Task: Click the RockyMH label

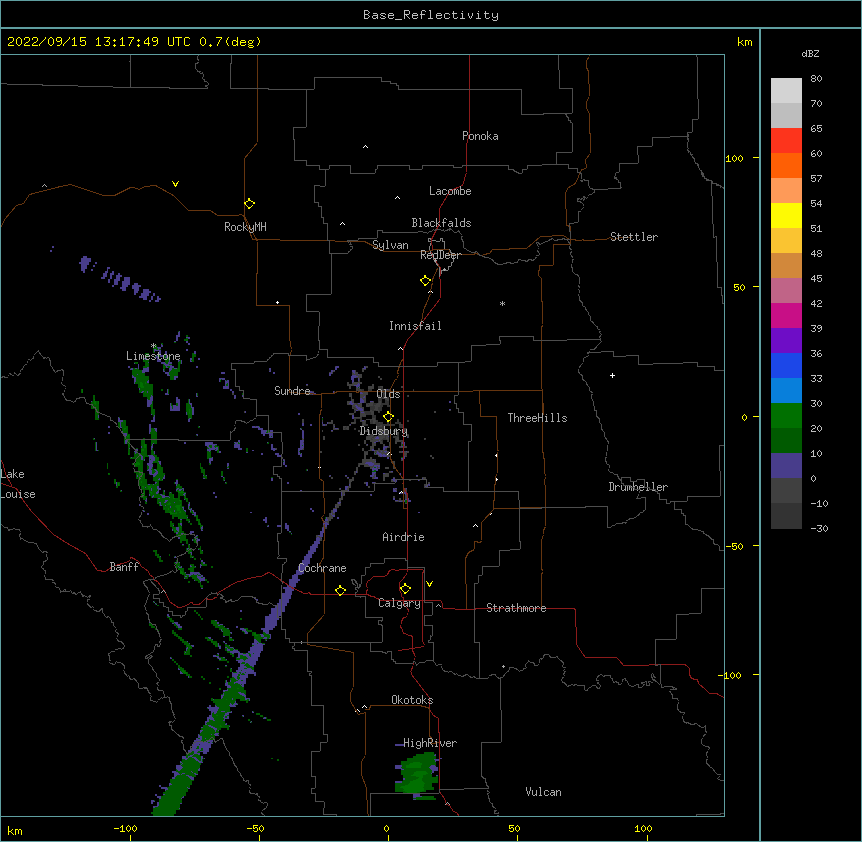Action: coord(245,227)
